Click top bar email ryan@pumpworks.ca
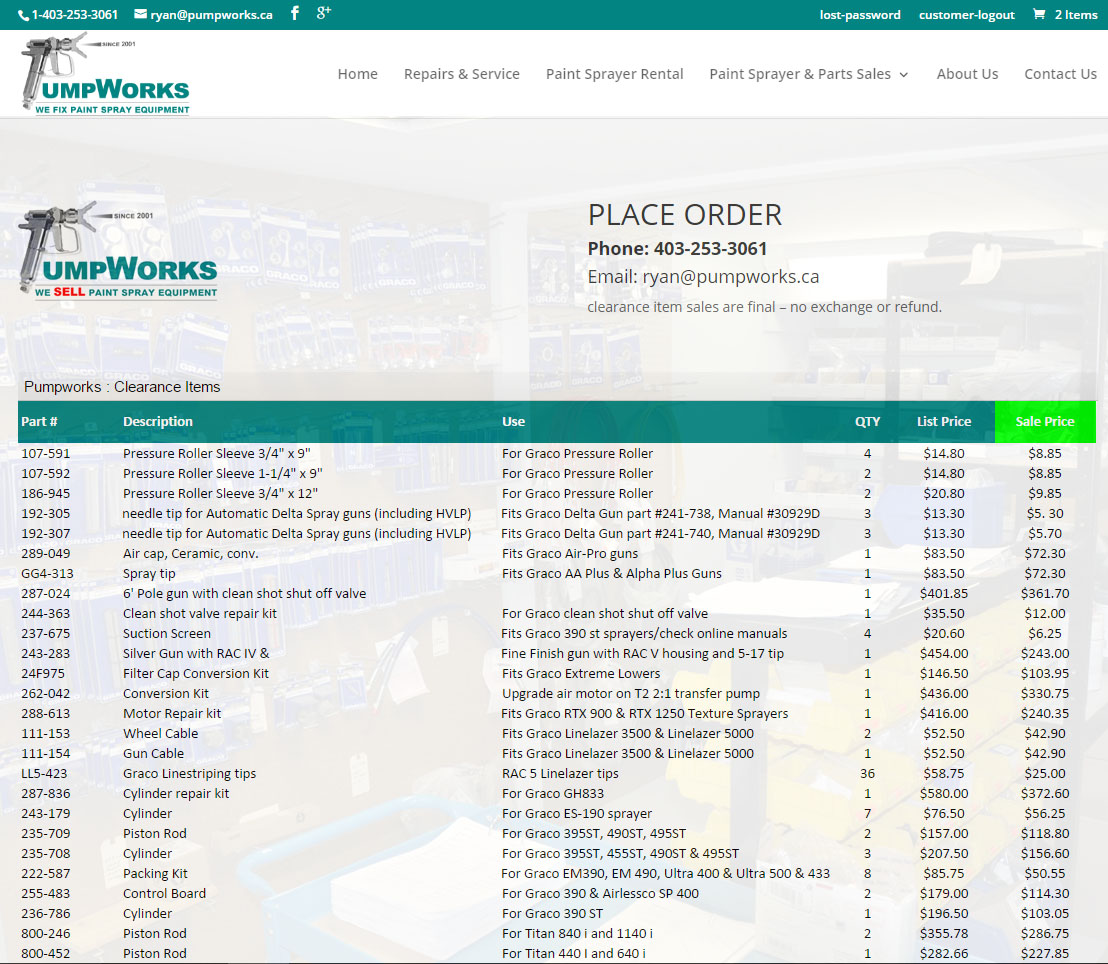The height and width of the screenshot is (964, 1108). (x=211, y=15)
